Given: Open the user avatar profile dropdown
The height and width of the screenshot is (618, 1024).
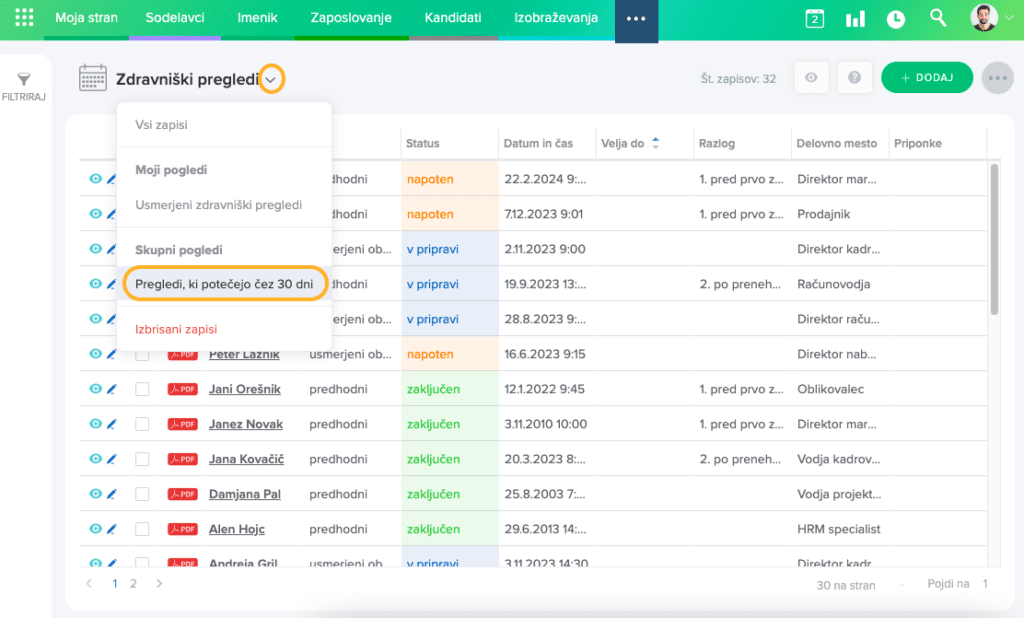Looking at the screenshot, I should [996, 18].
